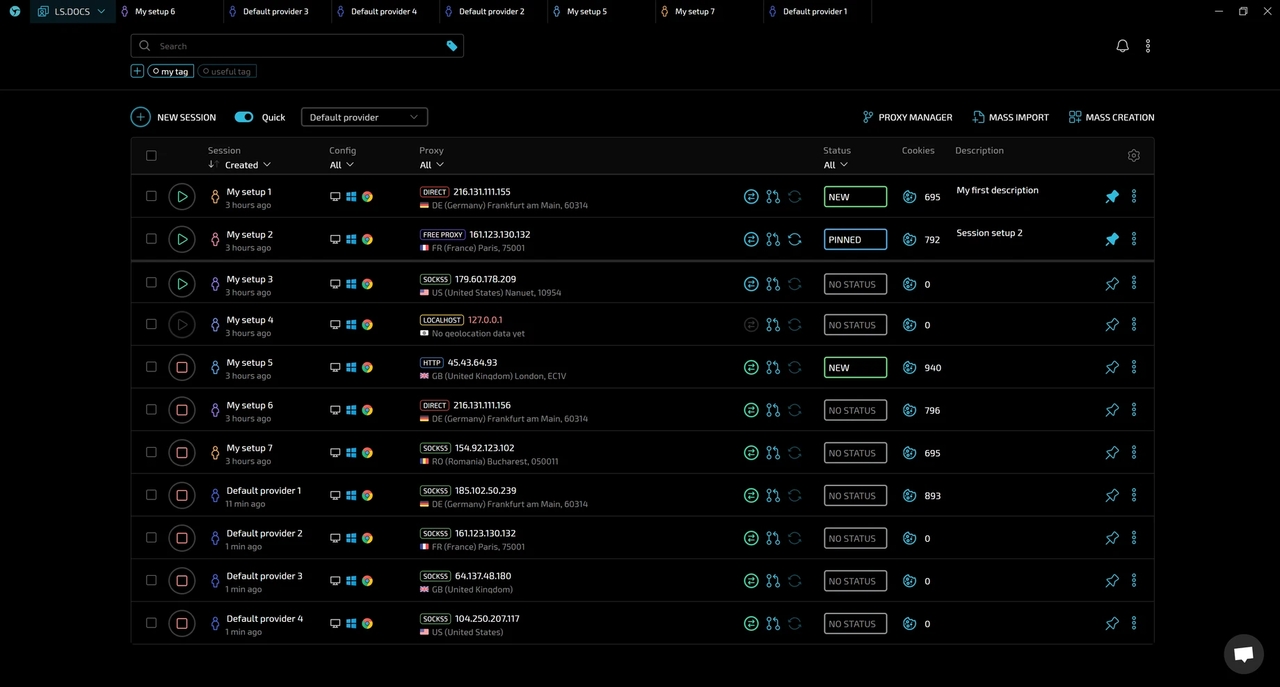This screenshot has width=1280, height=687.
Task: Open notifications bell
Action: [1122, 46]
